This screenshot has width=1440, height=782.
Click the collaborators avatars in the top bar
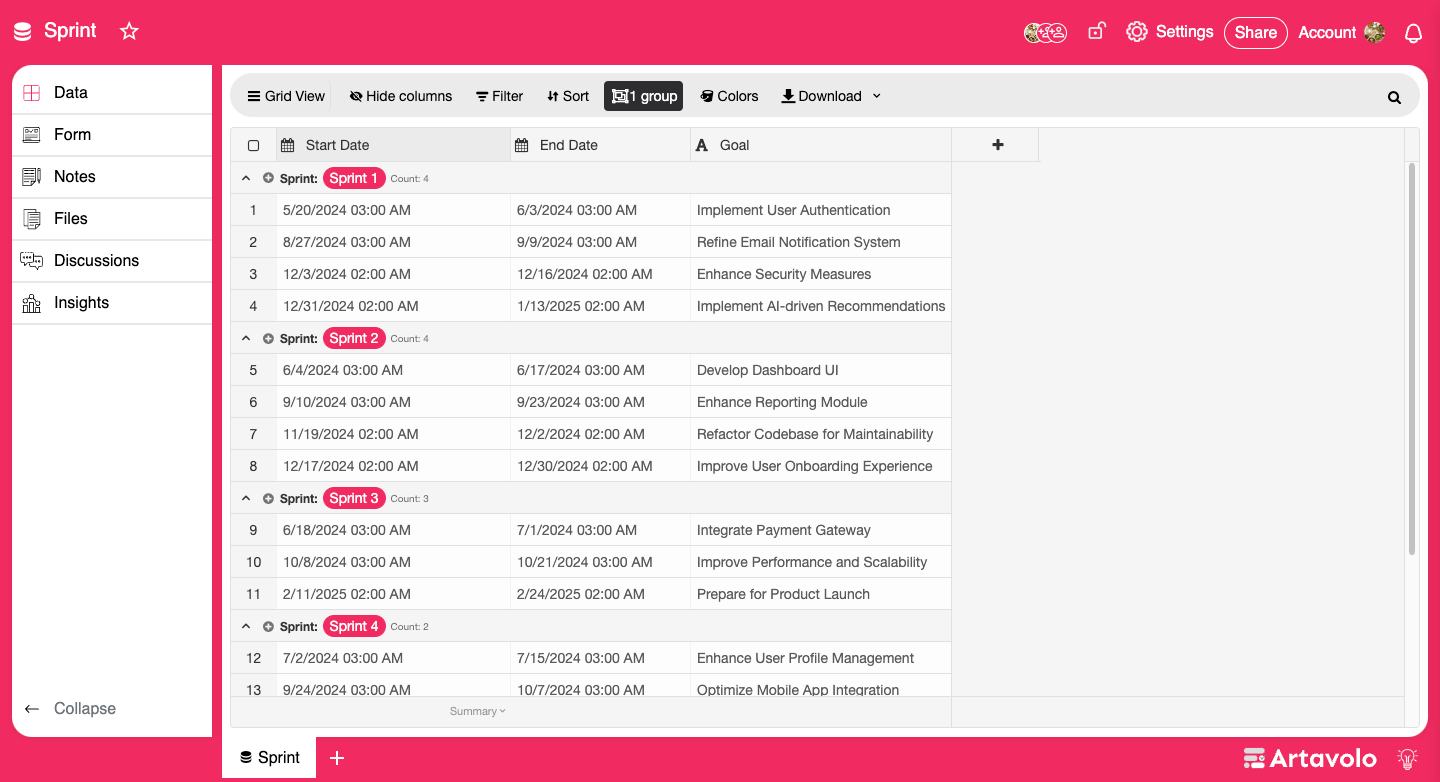[1045, 32]
